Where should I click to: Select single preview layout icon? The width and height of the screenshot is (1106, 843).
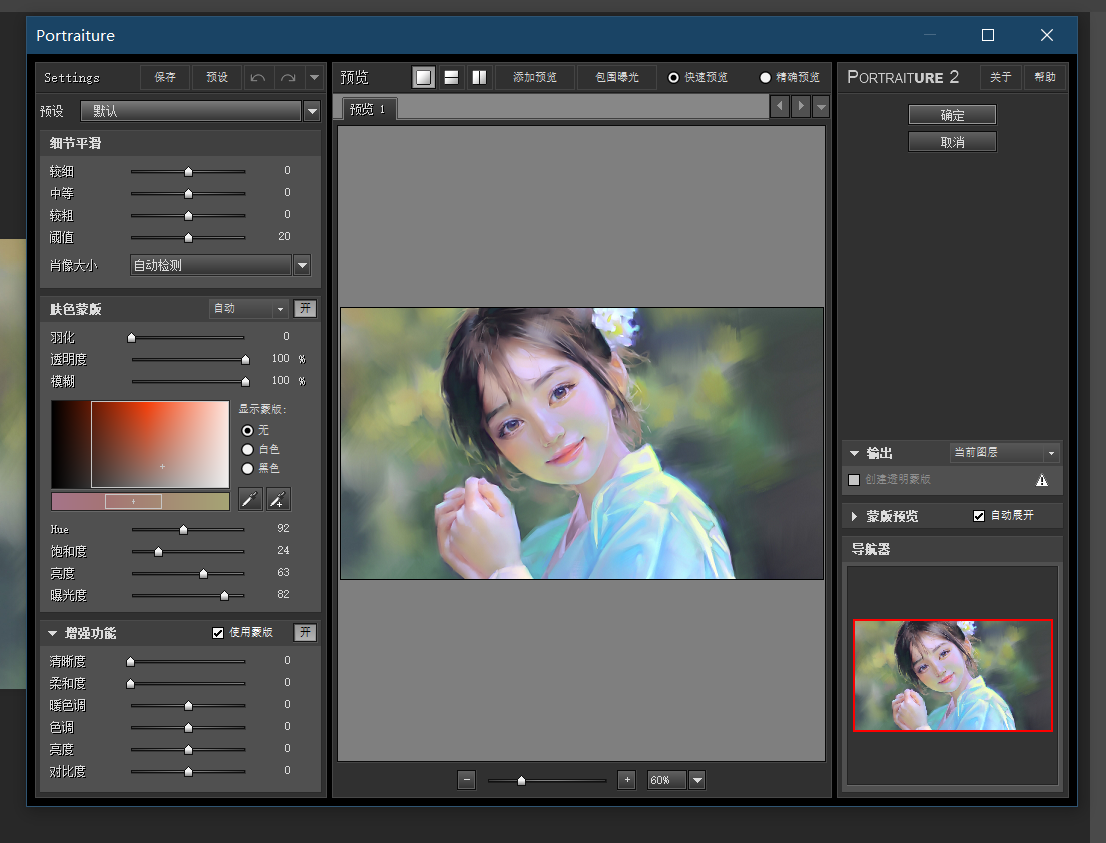(424, 78)
